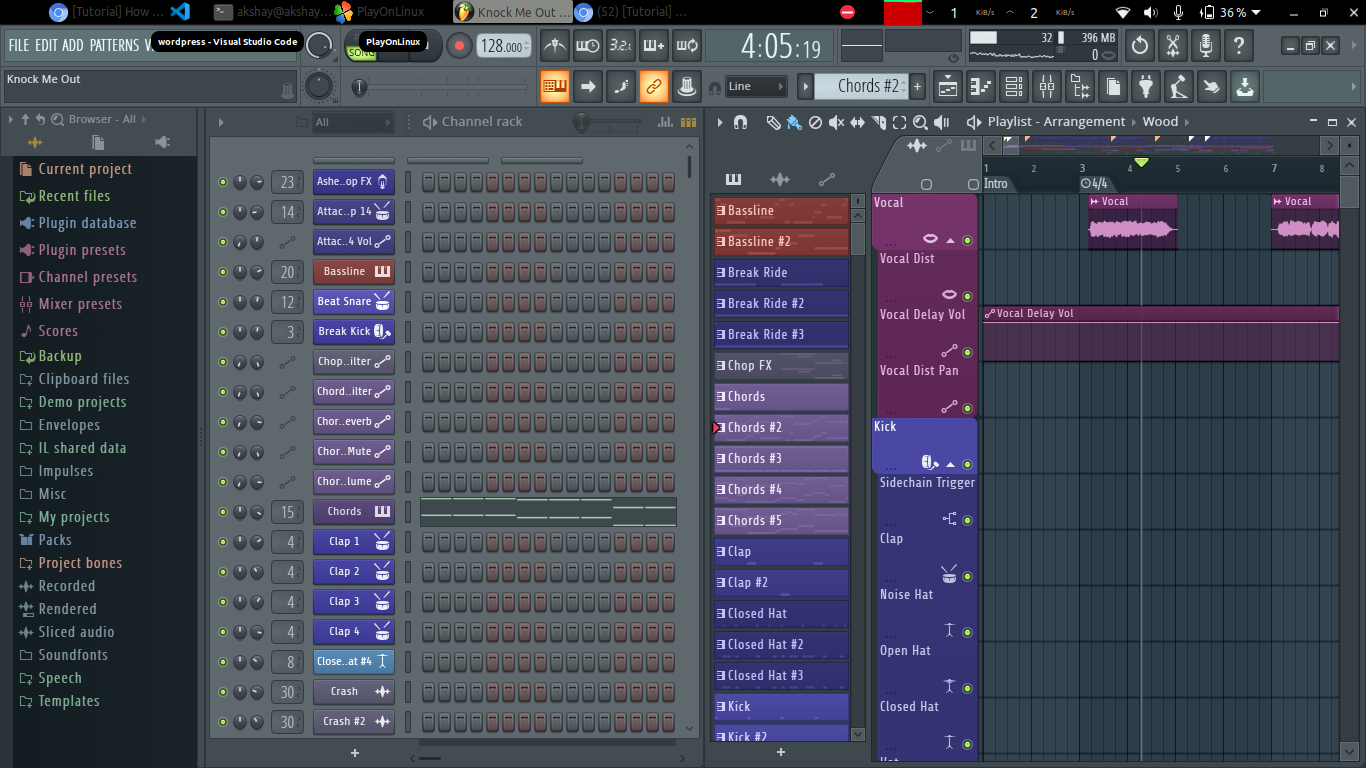The width and height of the screenshot is (1366, 768).
Task: Mute Clap 1 channel LED
Action: (223, 542)
